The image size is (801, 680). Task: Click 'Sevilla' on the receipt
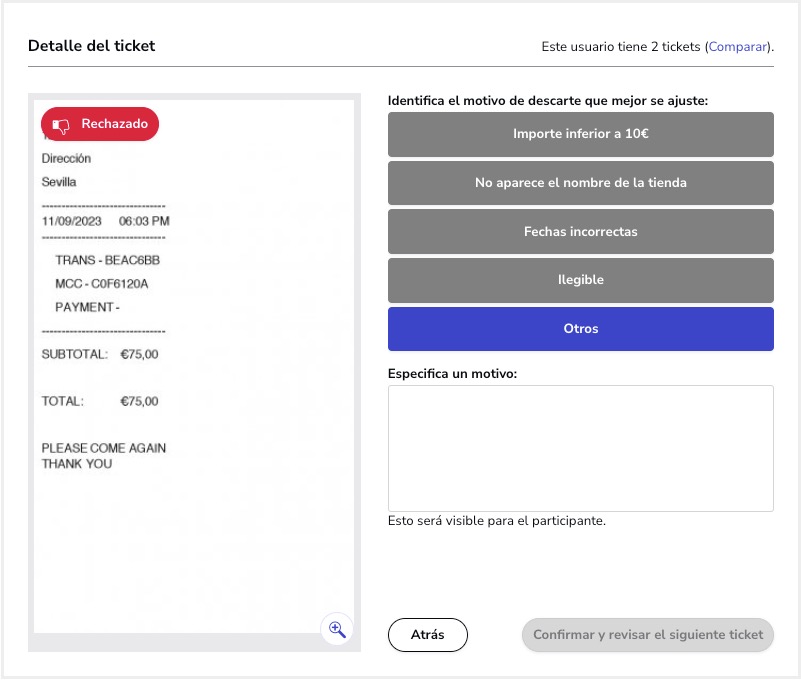59,182
